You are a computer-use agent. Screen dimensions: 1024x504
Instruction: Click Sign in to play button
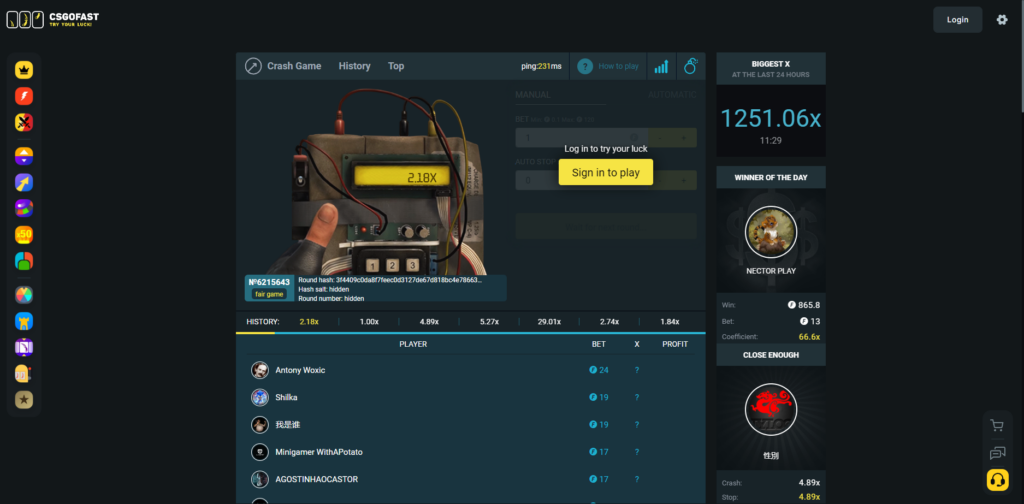pos(605,172)
